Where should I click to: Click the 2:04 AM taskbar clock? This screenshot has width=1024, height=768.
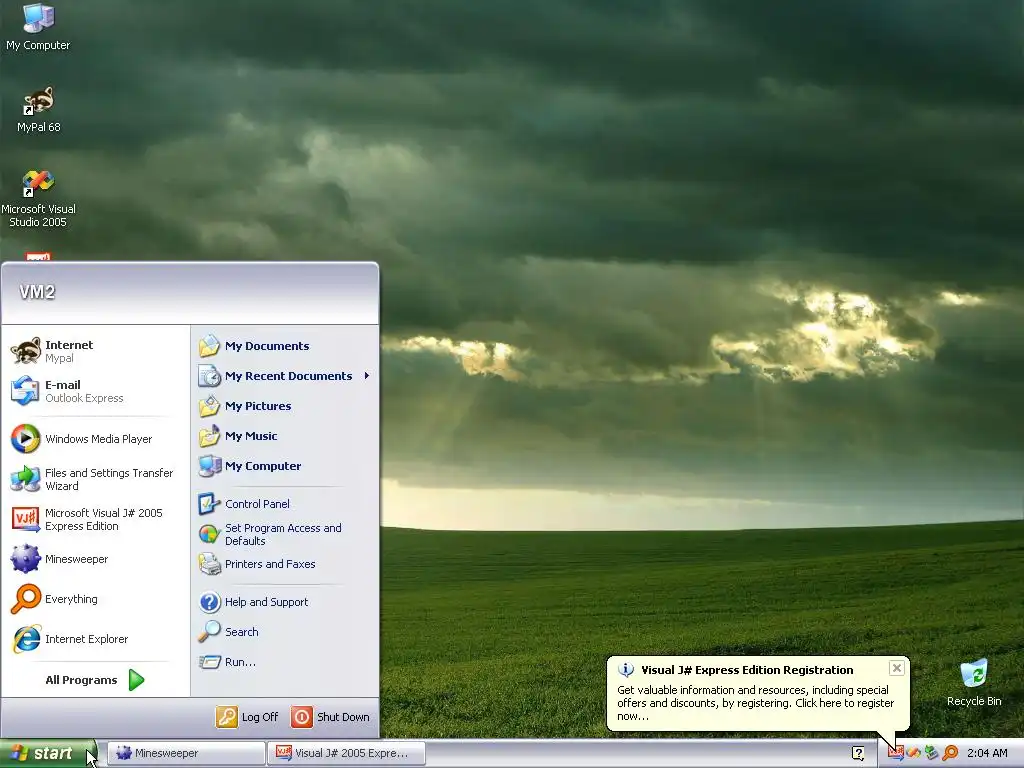pos(987,753)
